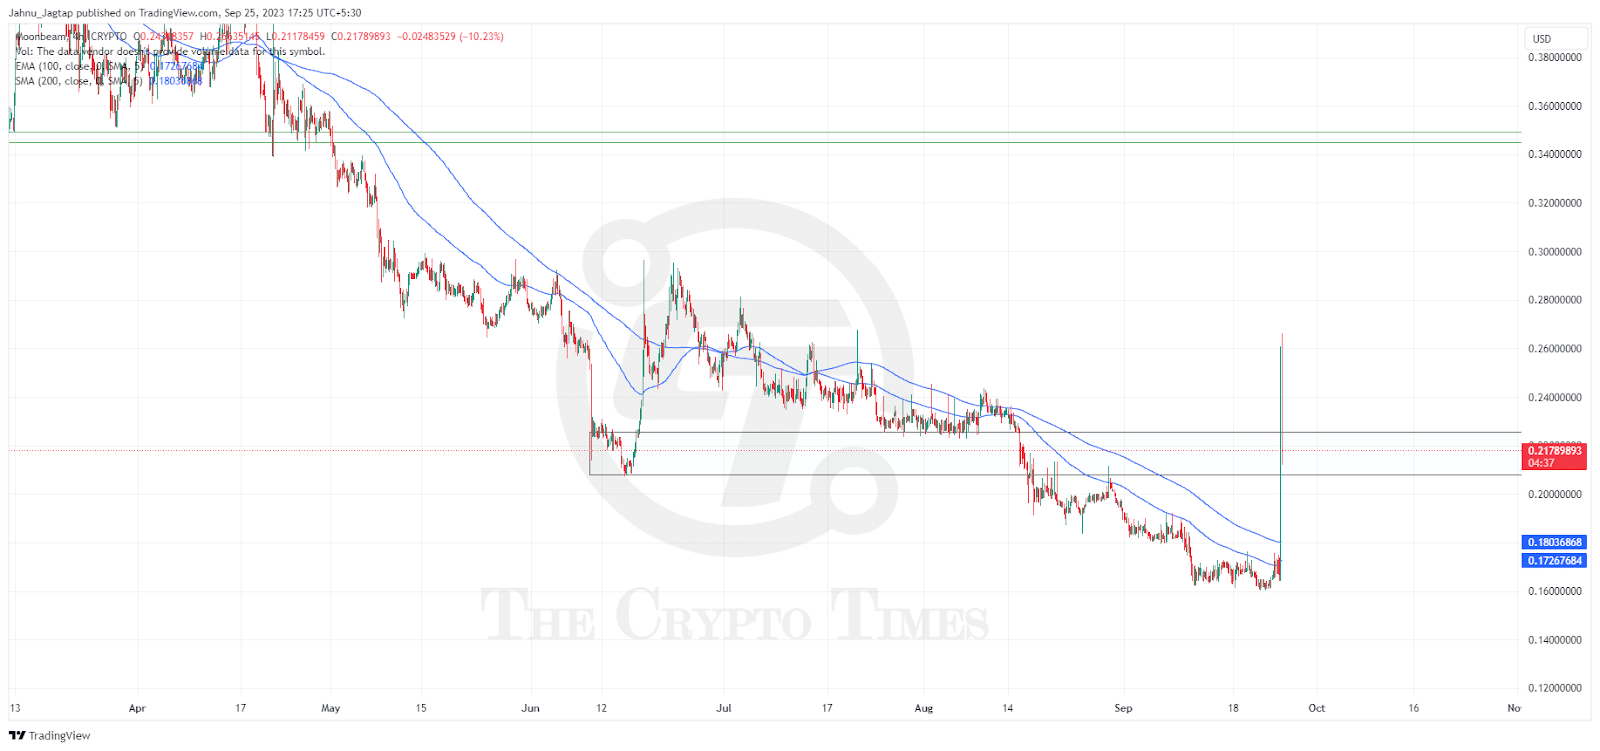Click the TradingView logo at chart bottom
This screenshot has height=751, width=1600.
49,736
